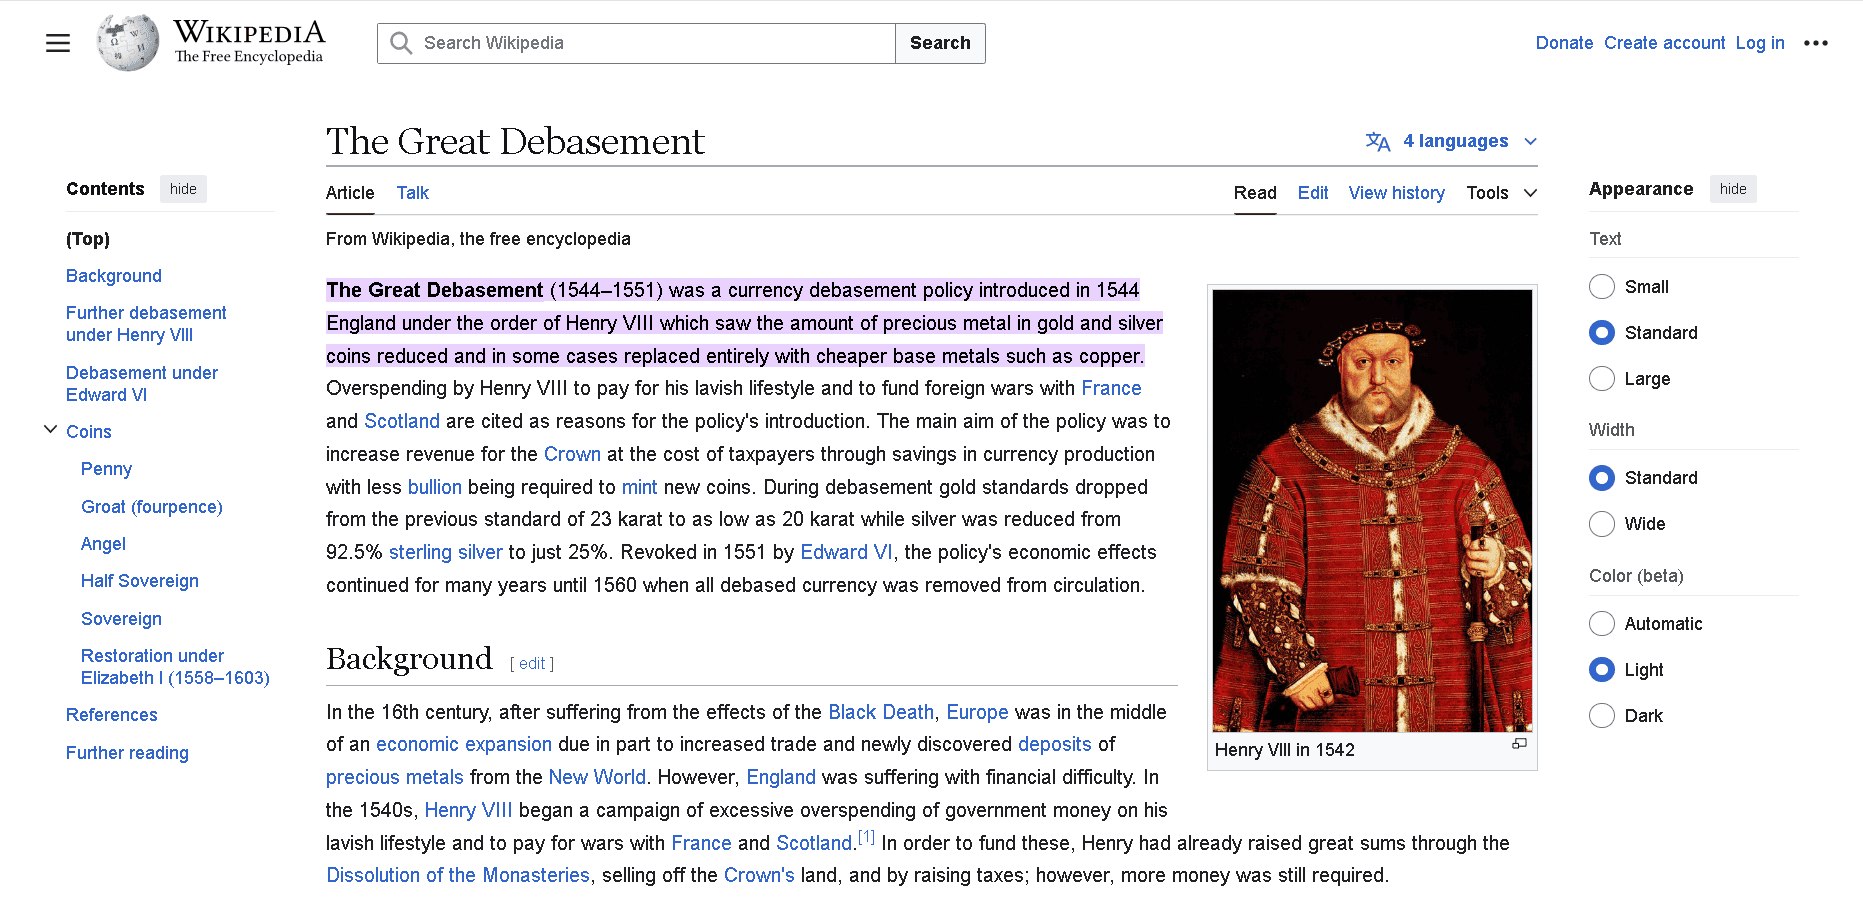
Task: Collapse the Coins section in contents
Action: pyautogui.click(x=50, y=430)
